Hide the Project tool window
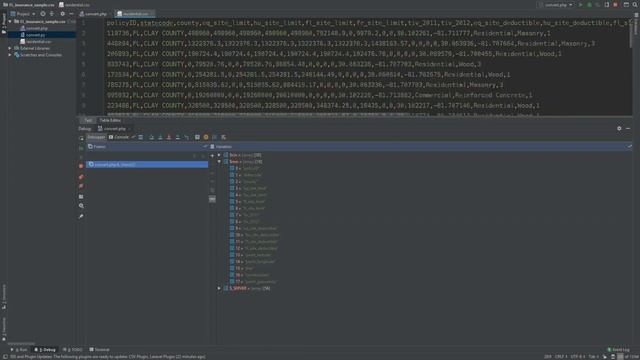This screenshot has width=640, height=360. point(71,14)
